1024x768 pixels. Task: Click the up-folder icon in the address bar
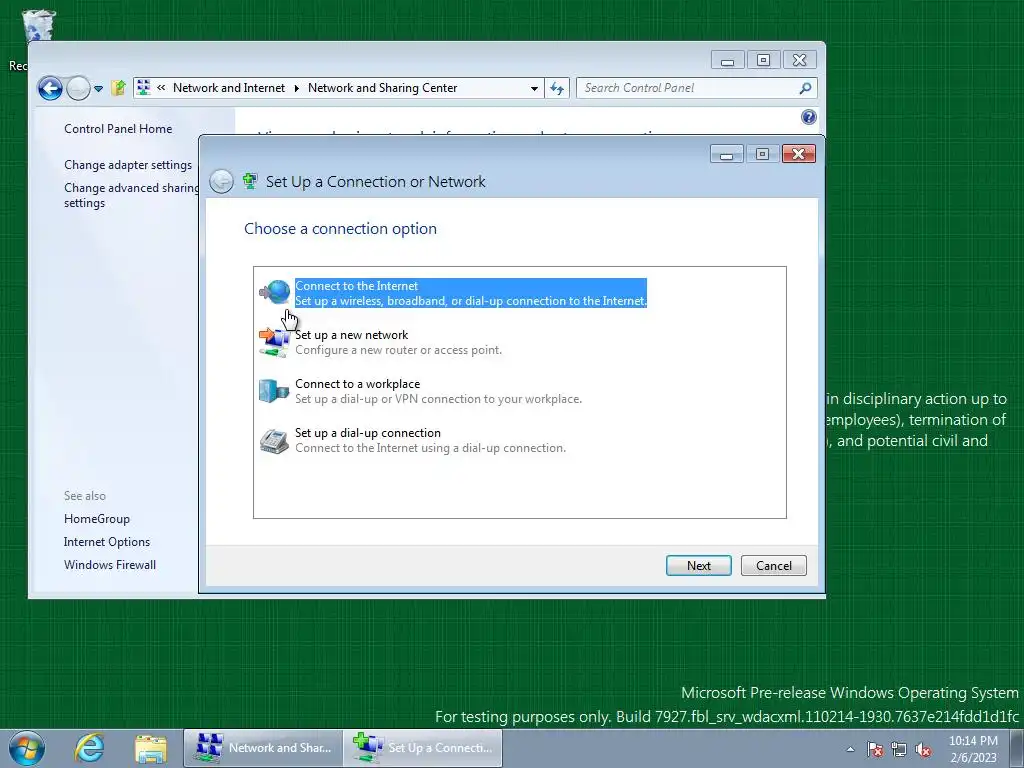pyautogui.click(x=118, y=88)
